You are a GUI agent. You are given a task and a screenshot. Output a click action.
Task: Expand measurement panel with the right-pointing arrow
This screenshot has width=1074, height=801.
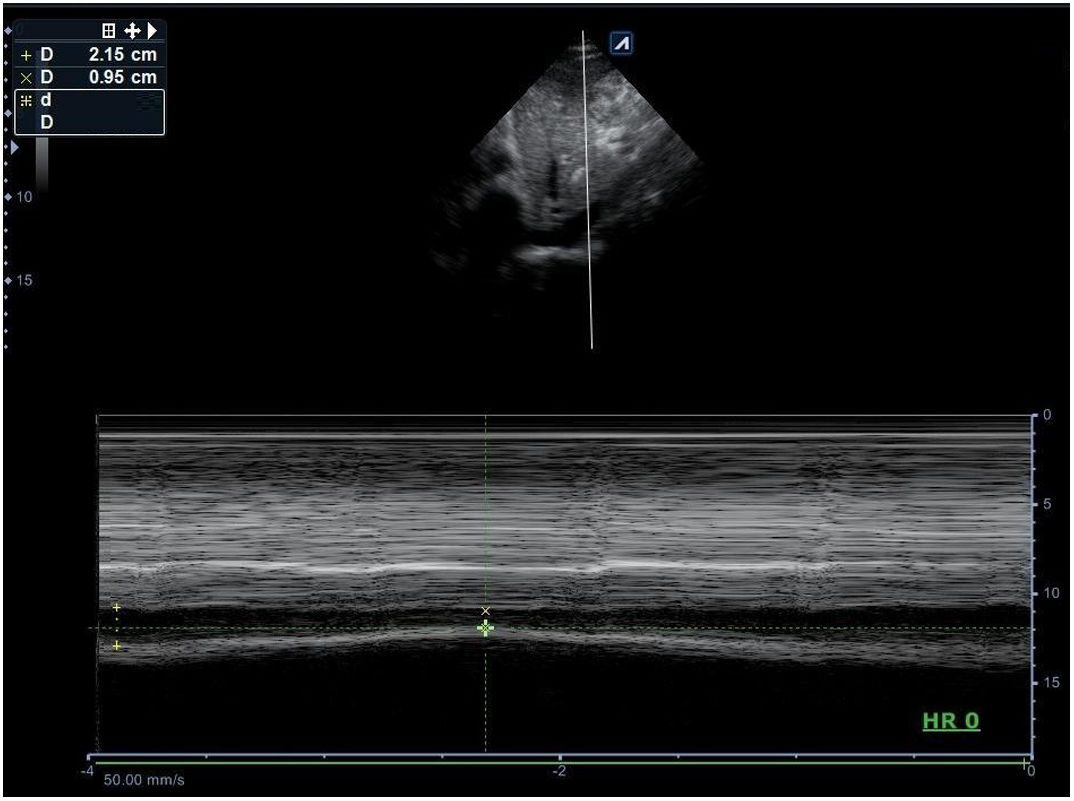(152, 31)
